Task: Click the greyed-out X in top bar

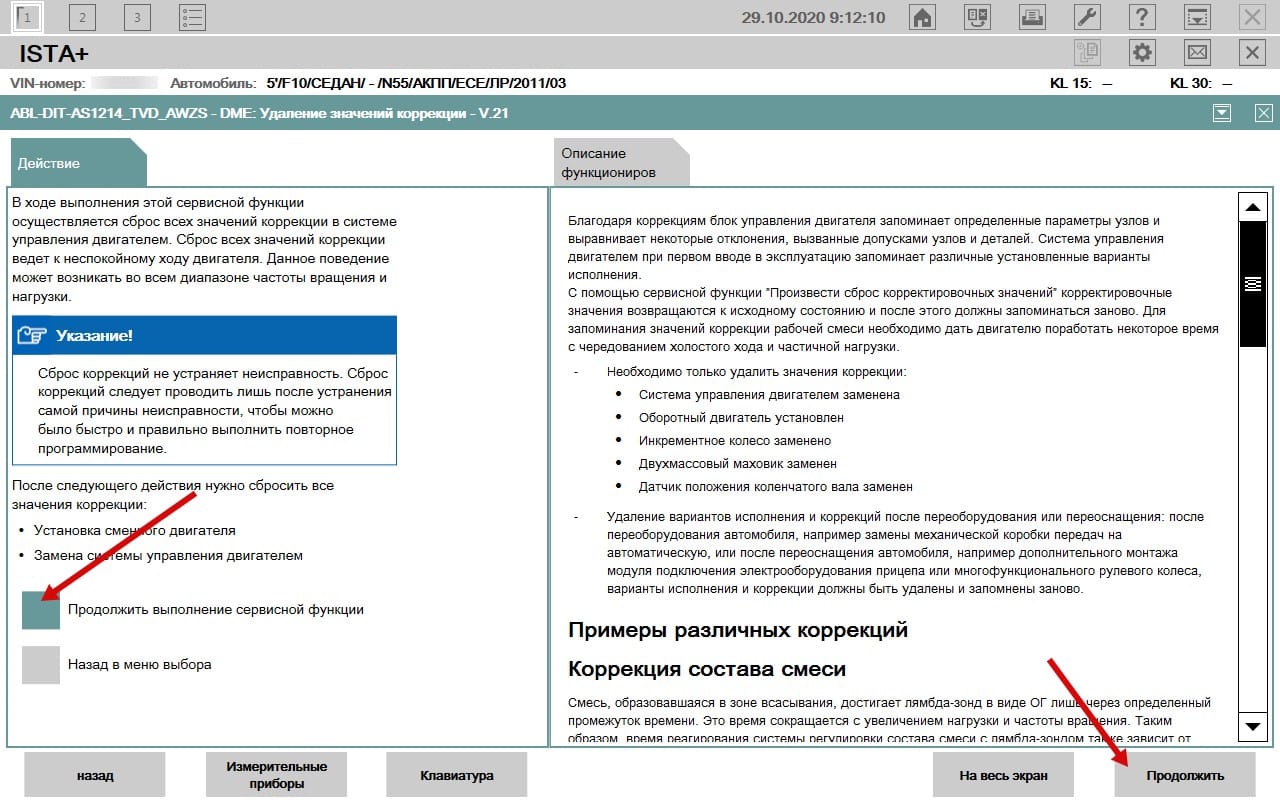Action: pos(1252,17)
